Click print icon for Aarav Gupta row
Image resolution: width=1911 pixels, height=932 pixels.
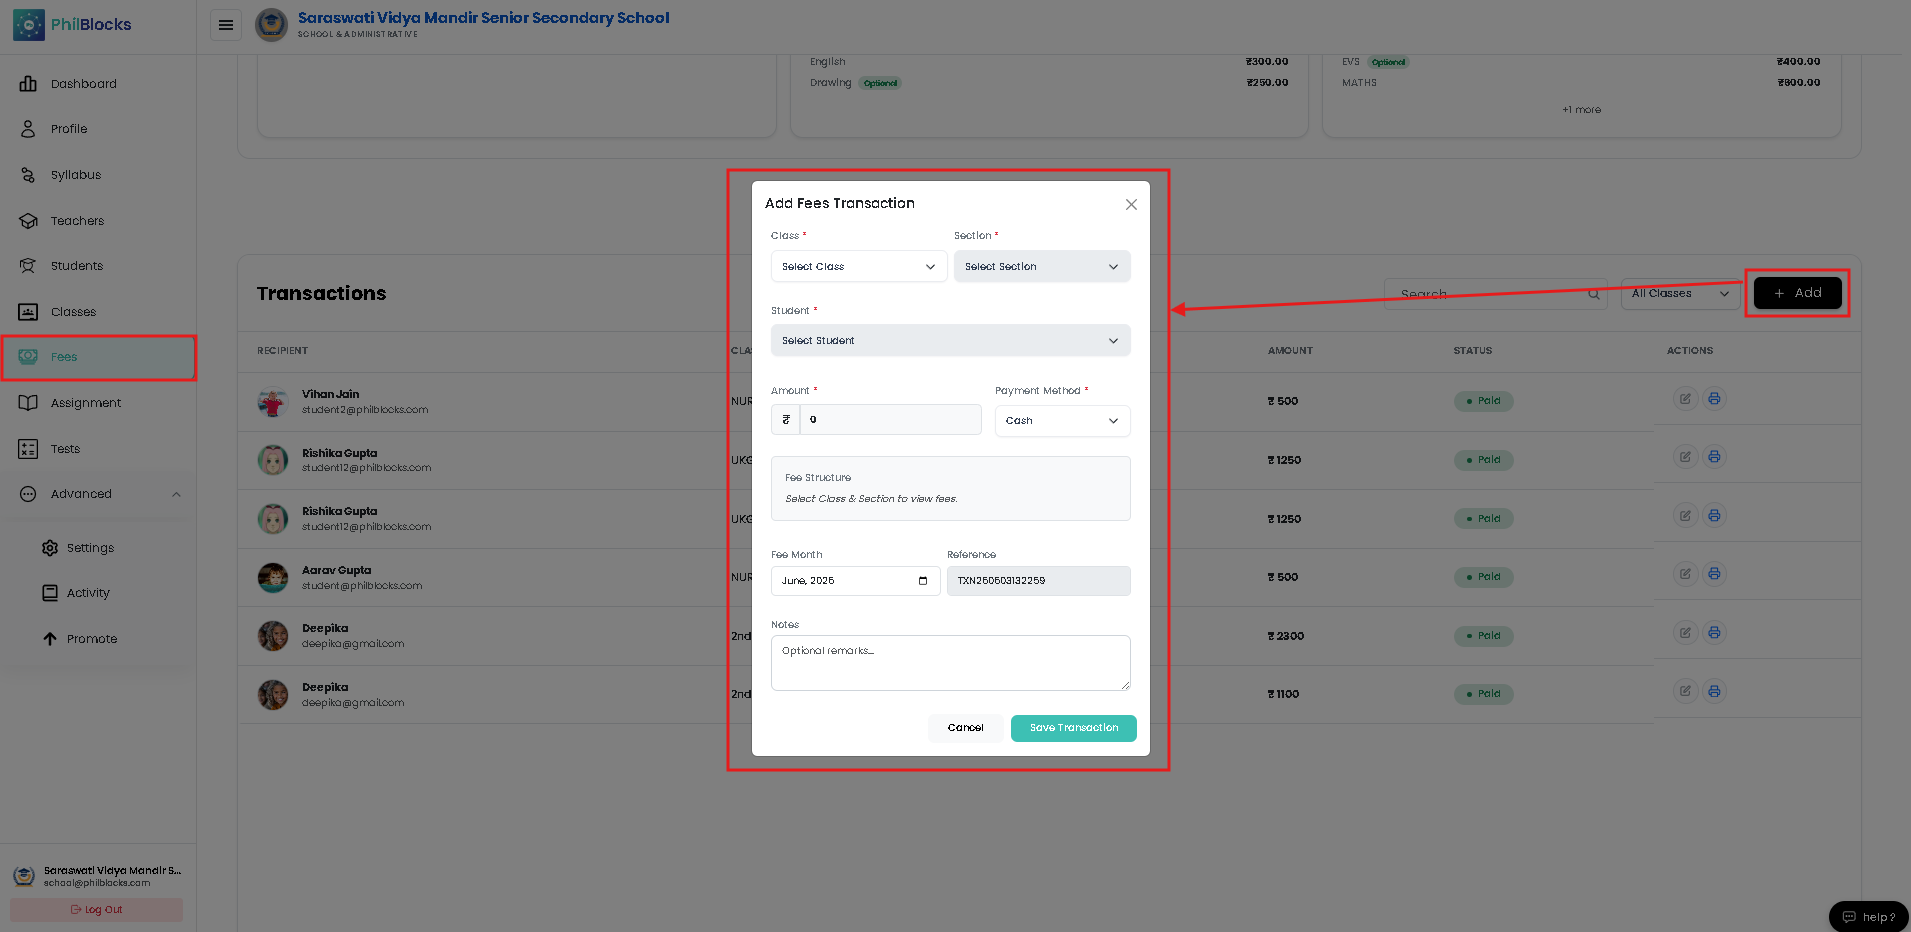coord(1714,574)
